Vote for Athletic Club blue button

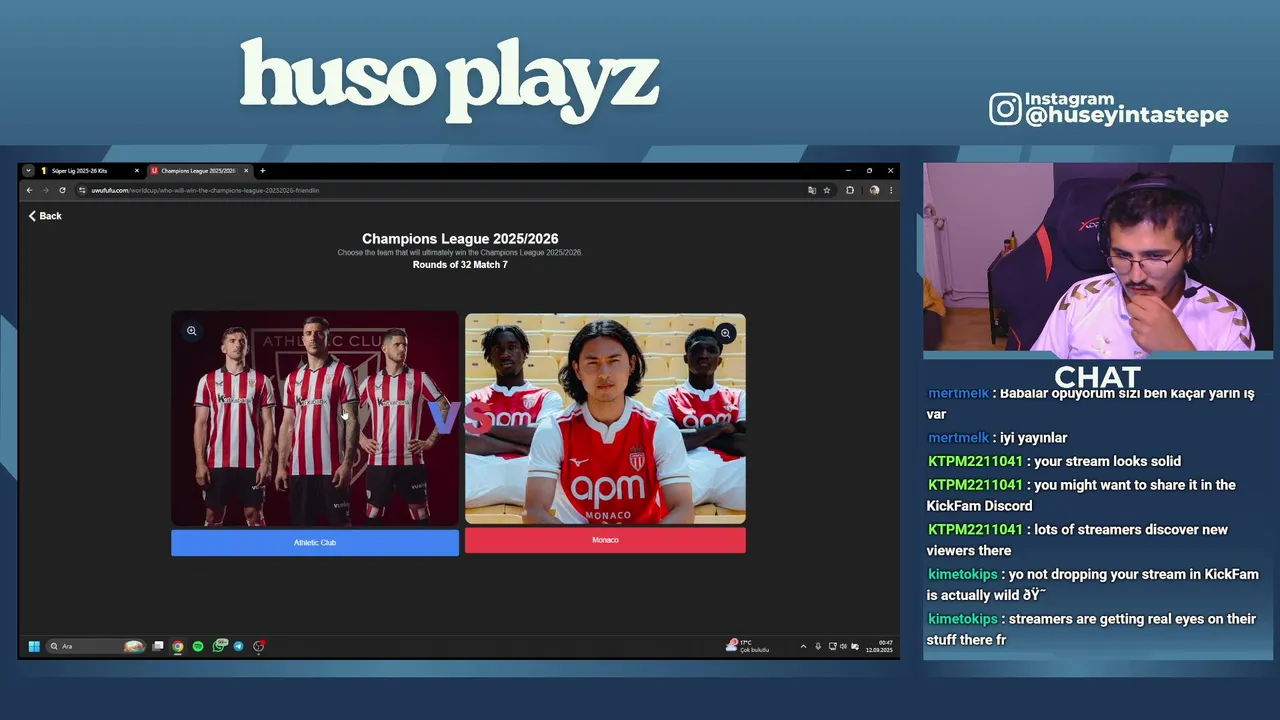pos(315,543)
